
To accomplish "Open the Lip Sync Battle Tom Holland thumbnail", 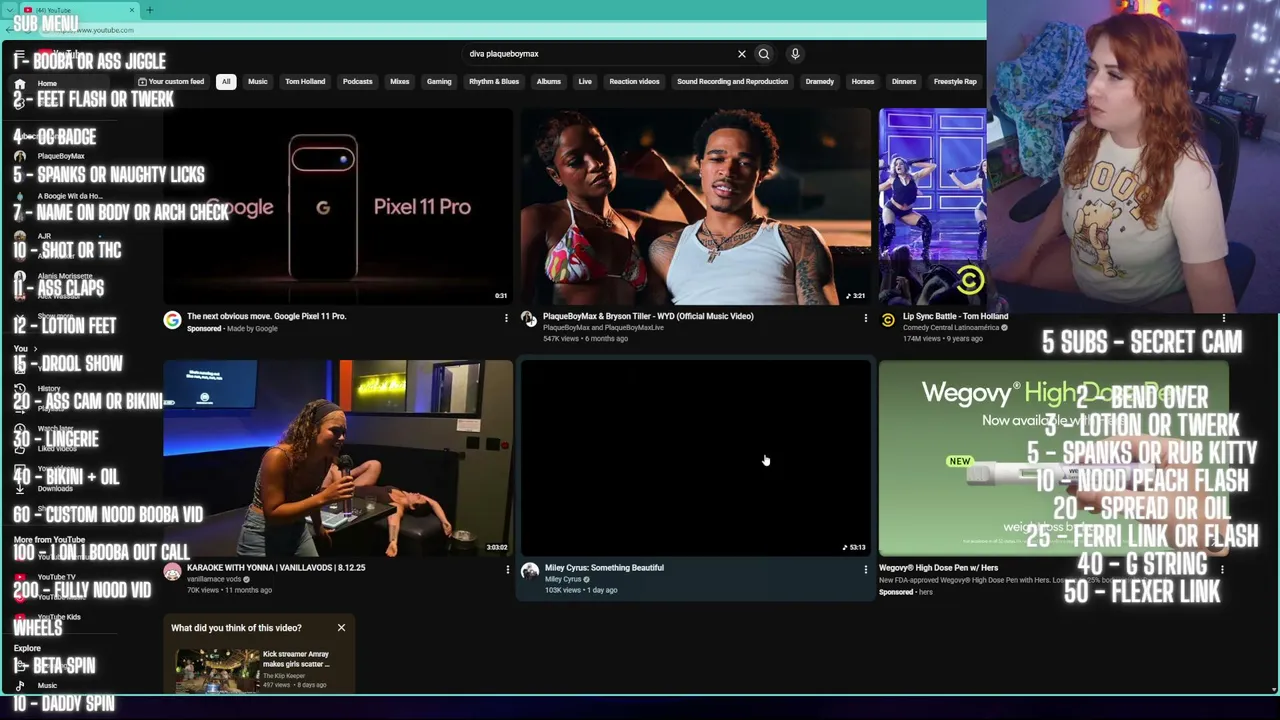I will 933,206.
